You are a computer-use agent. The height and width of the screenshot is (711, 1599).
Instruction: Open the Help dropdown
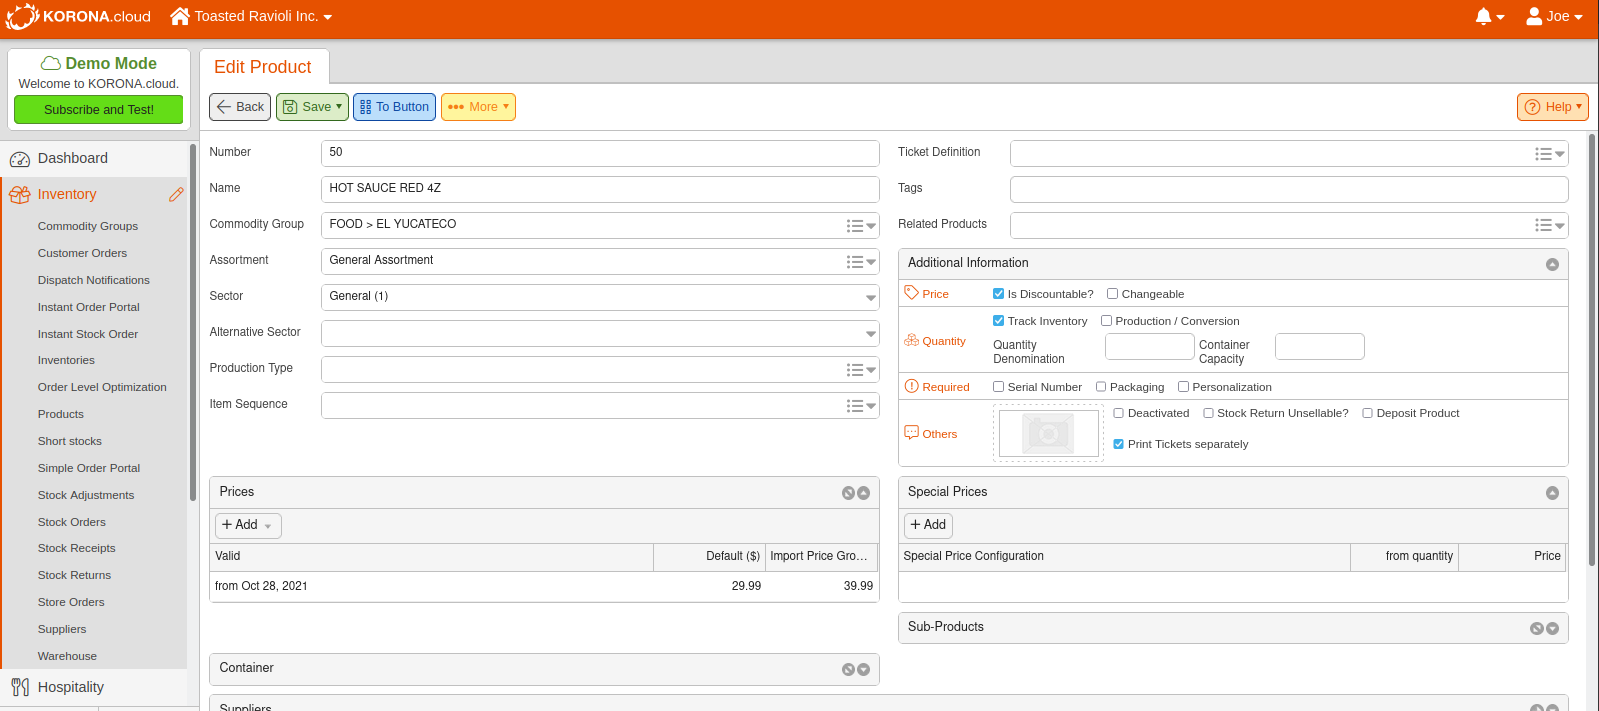click(x=1553, y=107)
